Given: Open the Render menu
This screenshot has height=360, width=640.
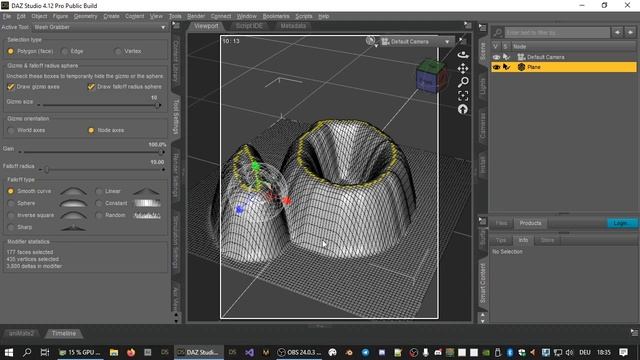Looking at the screenshot, I should [196, 16].
